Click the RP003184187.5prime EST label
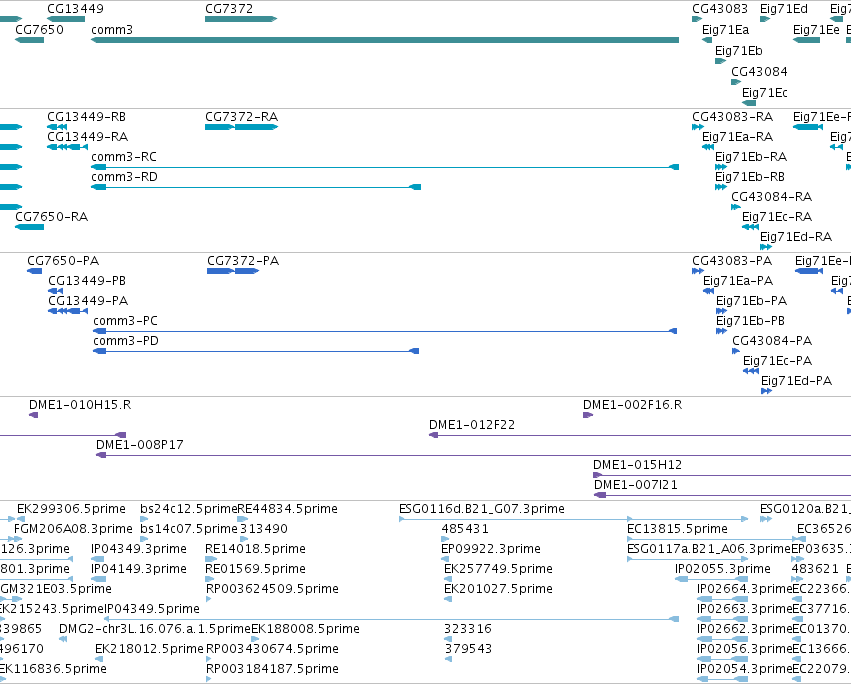 click(x=272, y=669)
